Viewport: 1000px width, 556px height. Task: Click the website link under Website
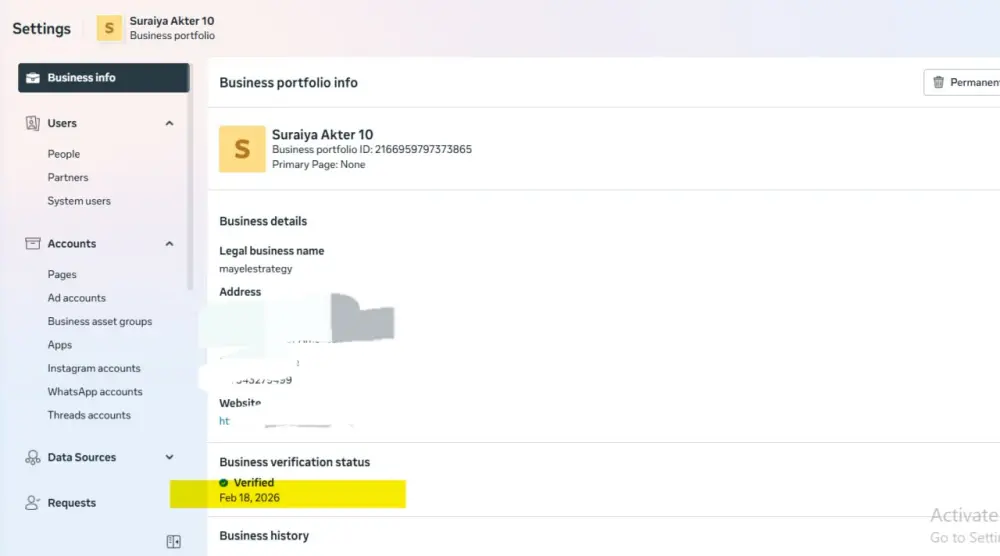pos(225,421)
